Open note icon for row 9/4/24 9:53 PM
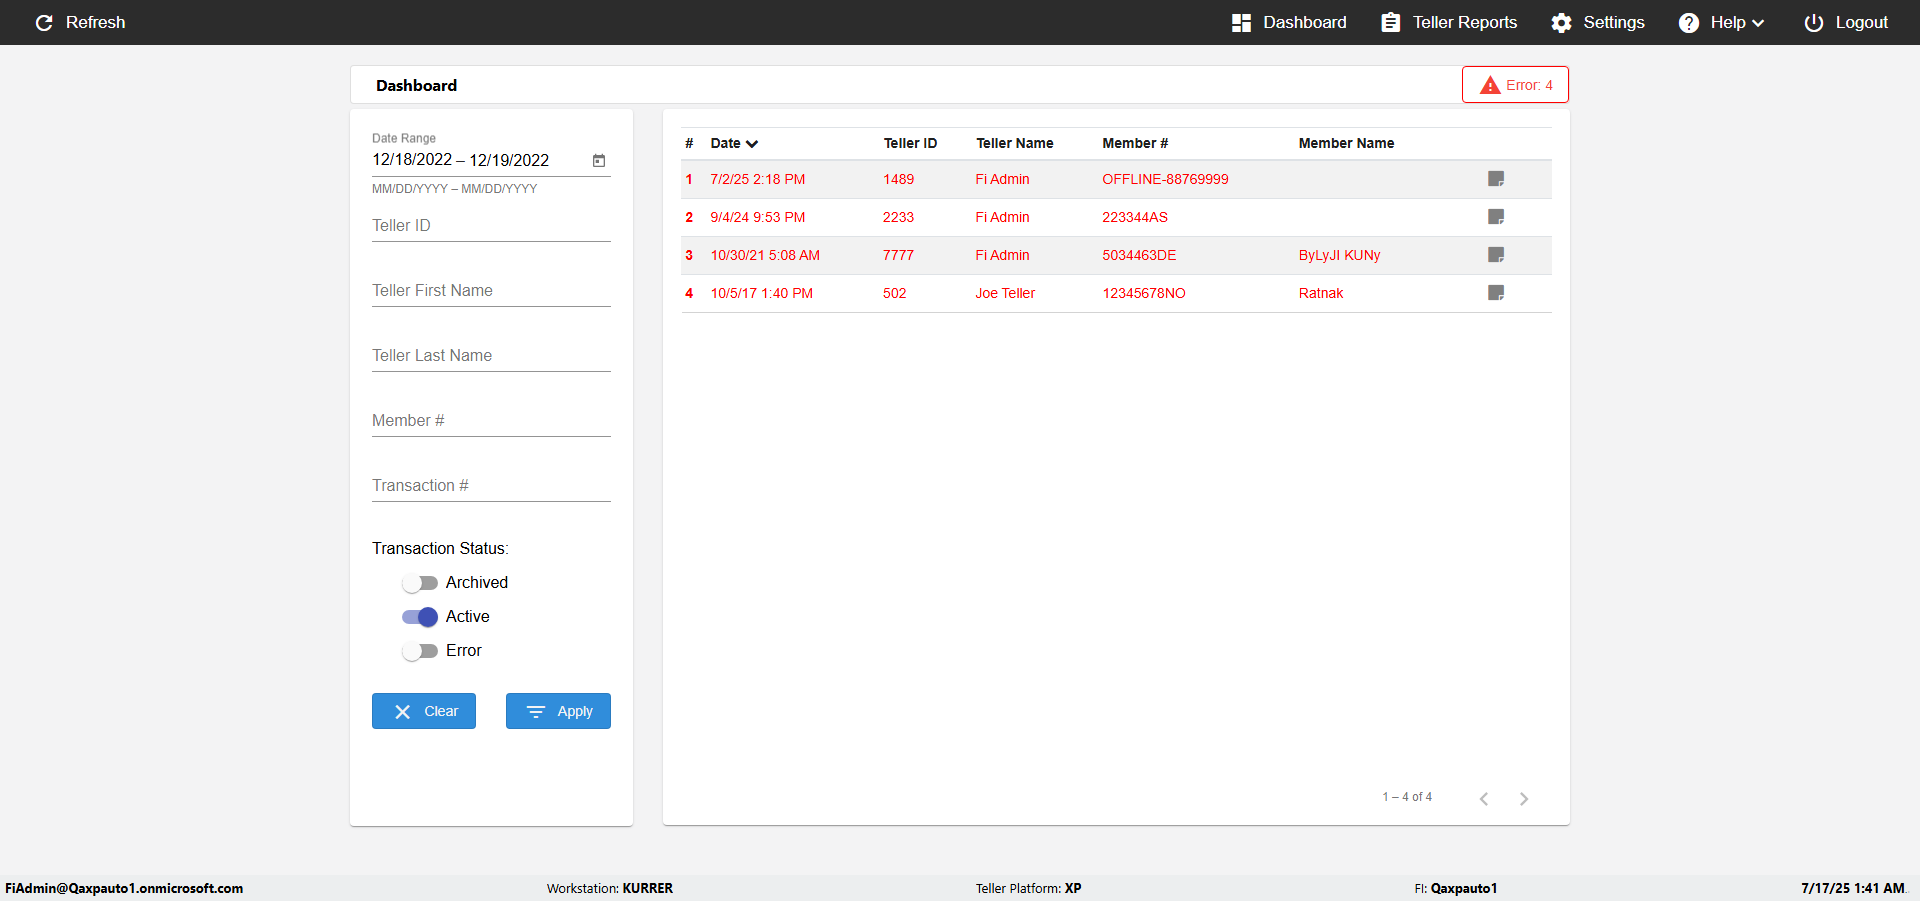The image size is (1920, 901). (x=1496, y=217)
